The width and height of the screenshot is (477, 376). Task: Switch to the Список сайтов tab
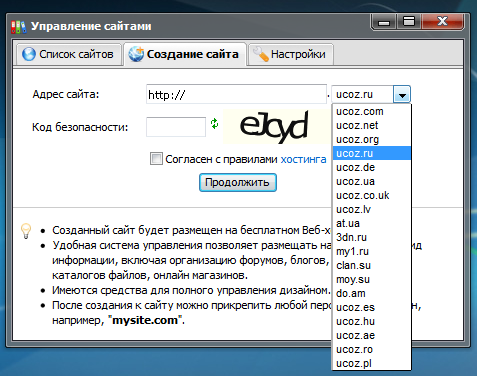69,54
